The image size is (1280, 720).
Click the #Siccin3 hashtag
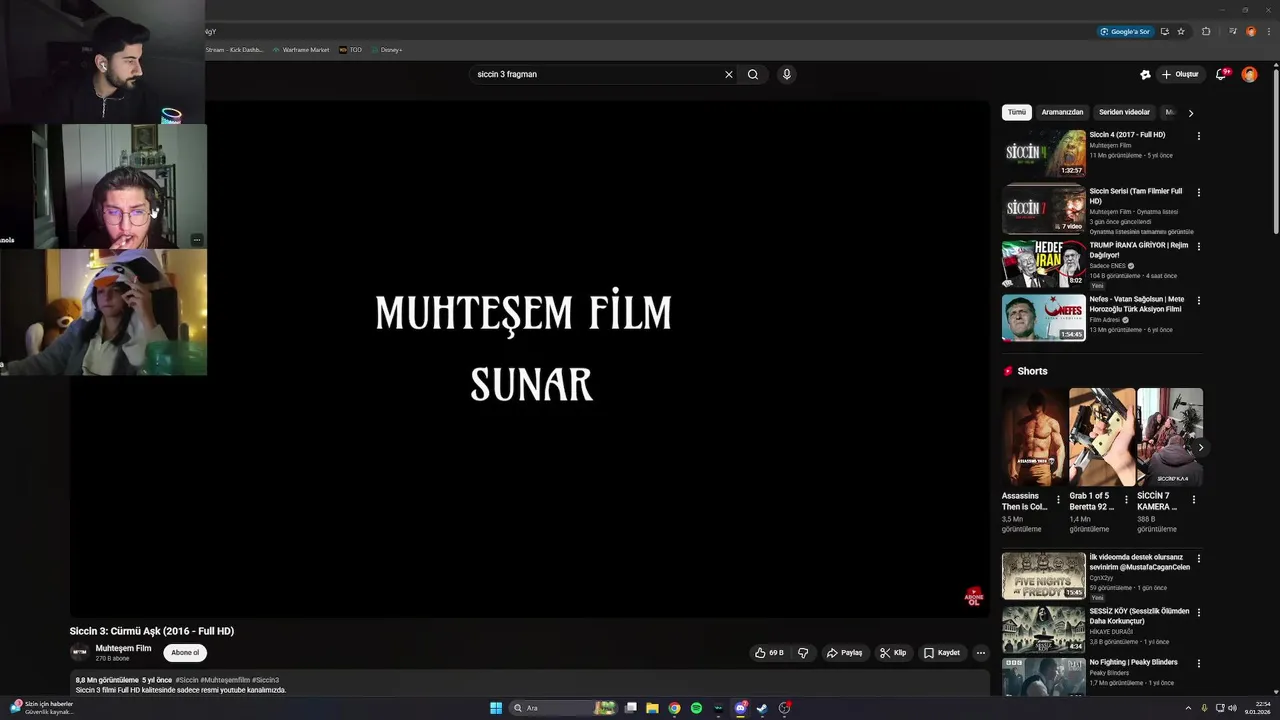[x=265, y=680]
